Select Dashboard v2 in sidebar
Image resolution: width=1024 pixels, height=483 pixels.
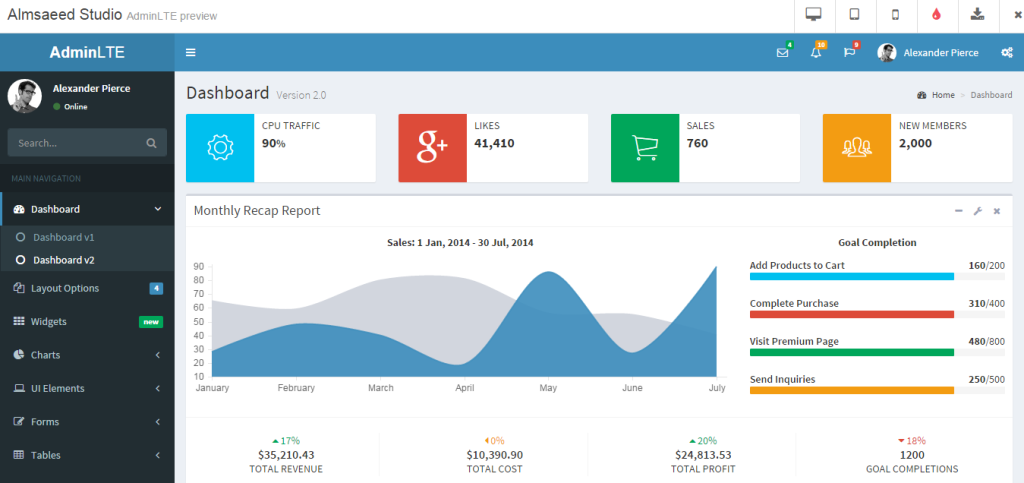[63, 260]
